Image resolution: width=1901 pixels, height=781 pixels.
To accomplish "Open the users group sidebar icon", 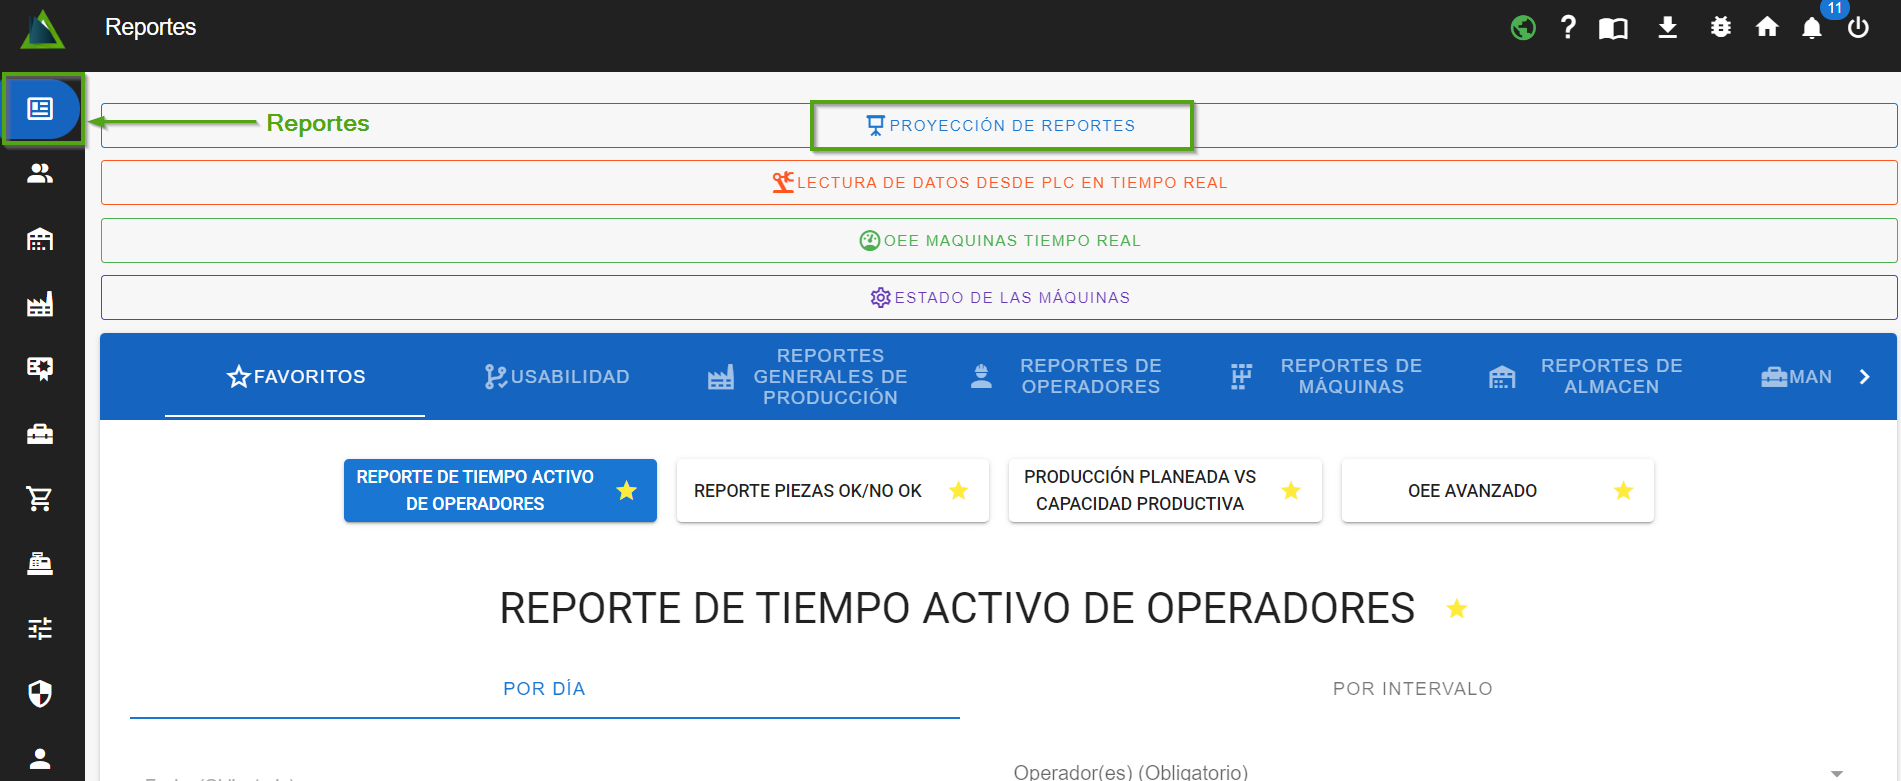I will [x=40, y=174].
